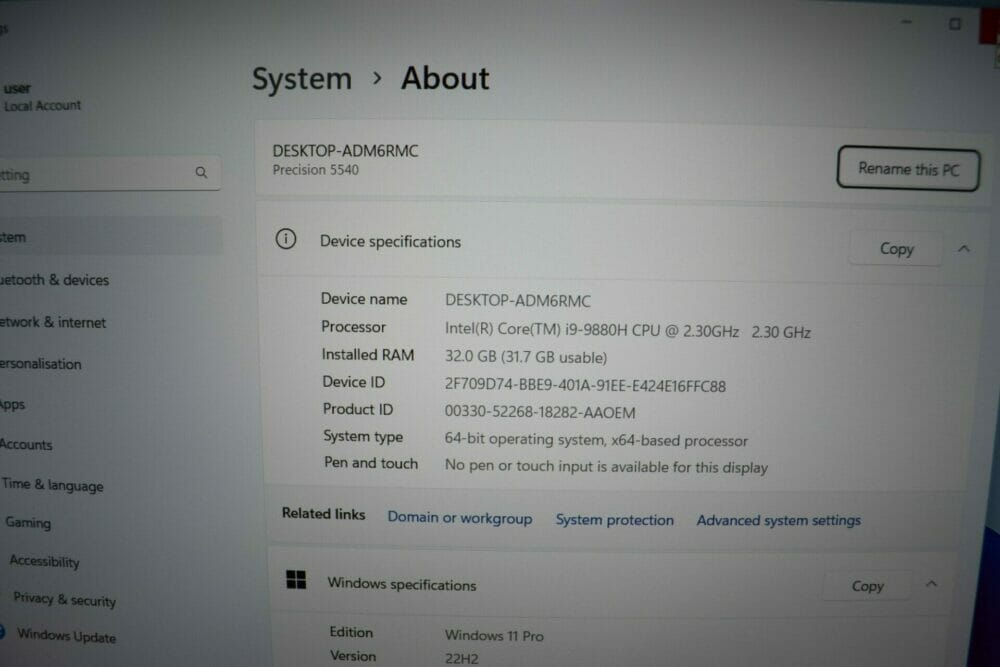Open Privacy & security settings
1000x667 pixels.
(x=64, y=599)
